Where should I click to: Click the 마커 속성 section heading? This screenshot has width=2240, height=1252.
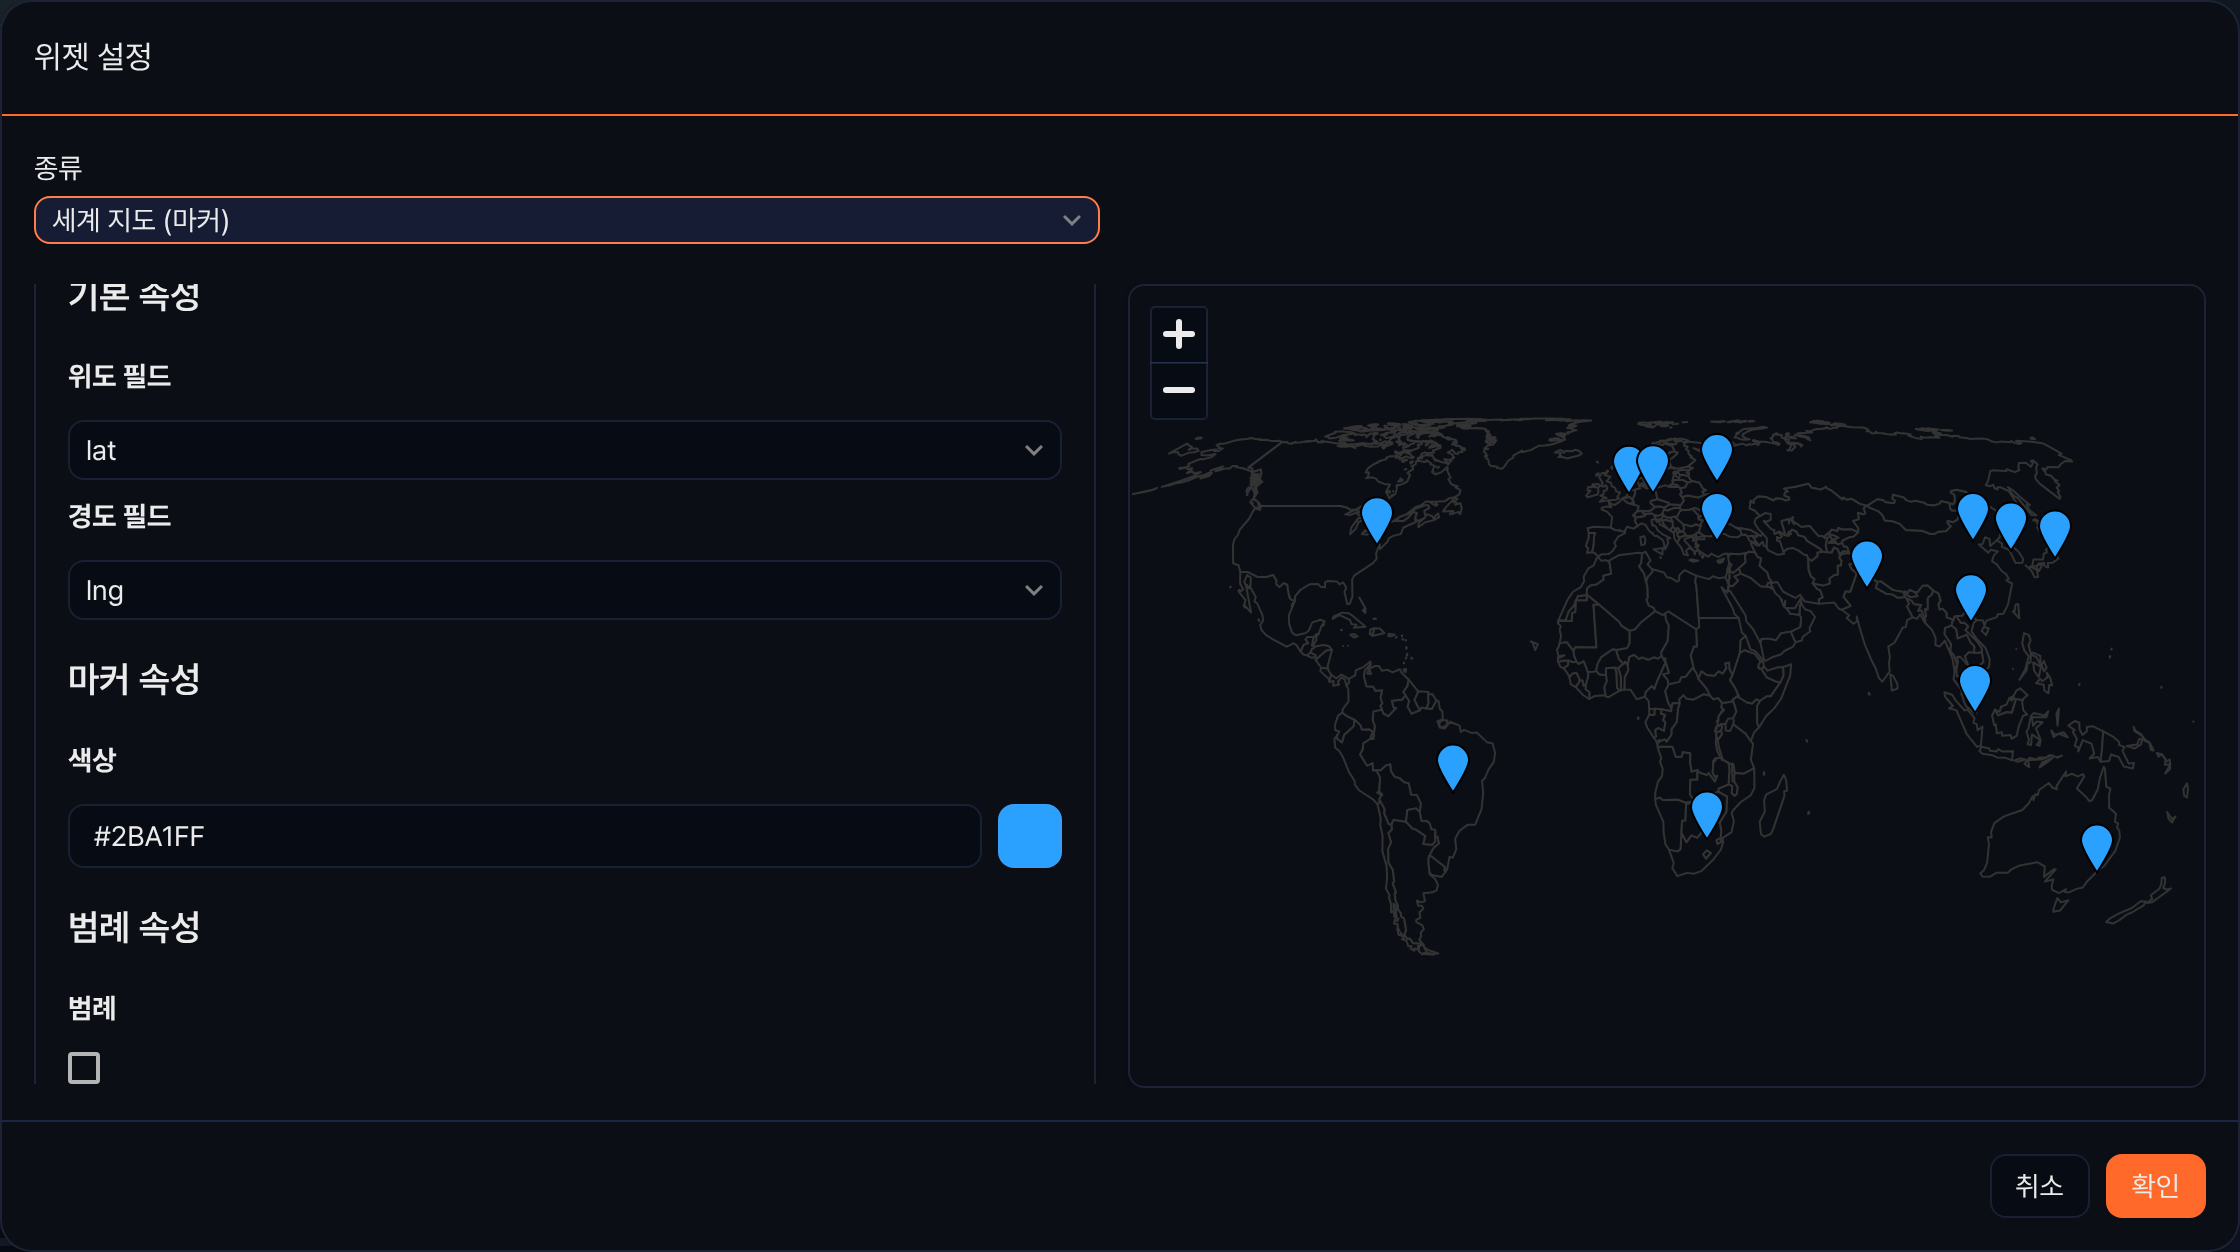click(x=134, y=680)
